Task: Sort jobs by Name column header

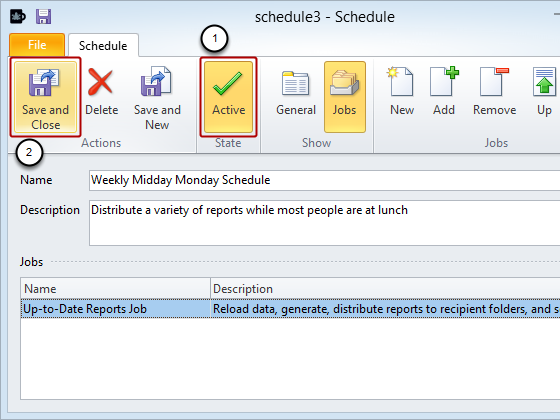Action: coord(115,289)
